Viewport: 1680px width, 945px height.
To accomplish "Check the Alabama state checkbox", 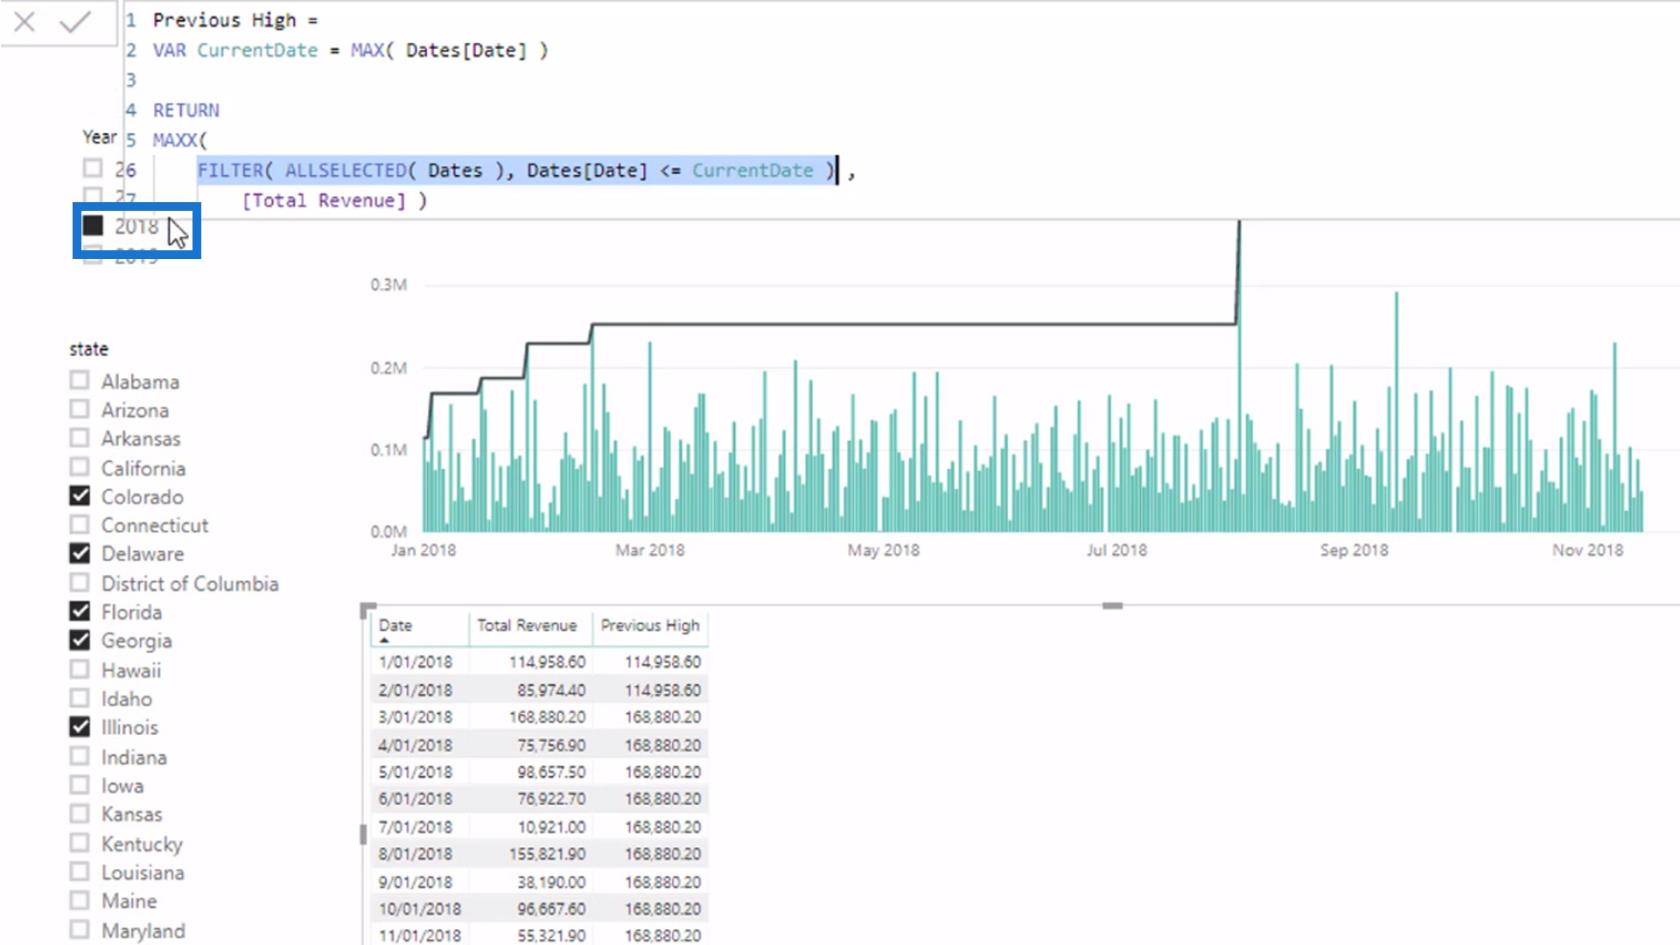I will pyautogui.click(x=80, y=381).
